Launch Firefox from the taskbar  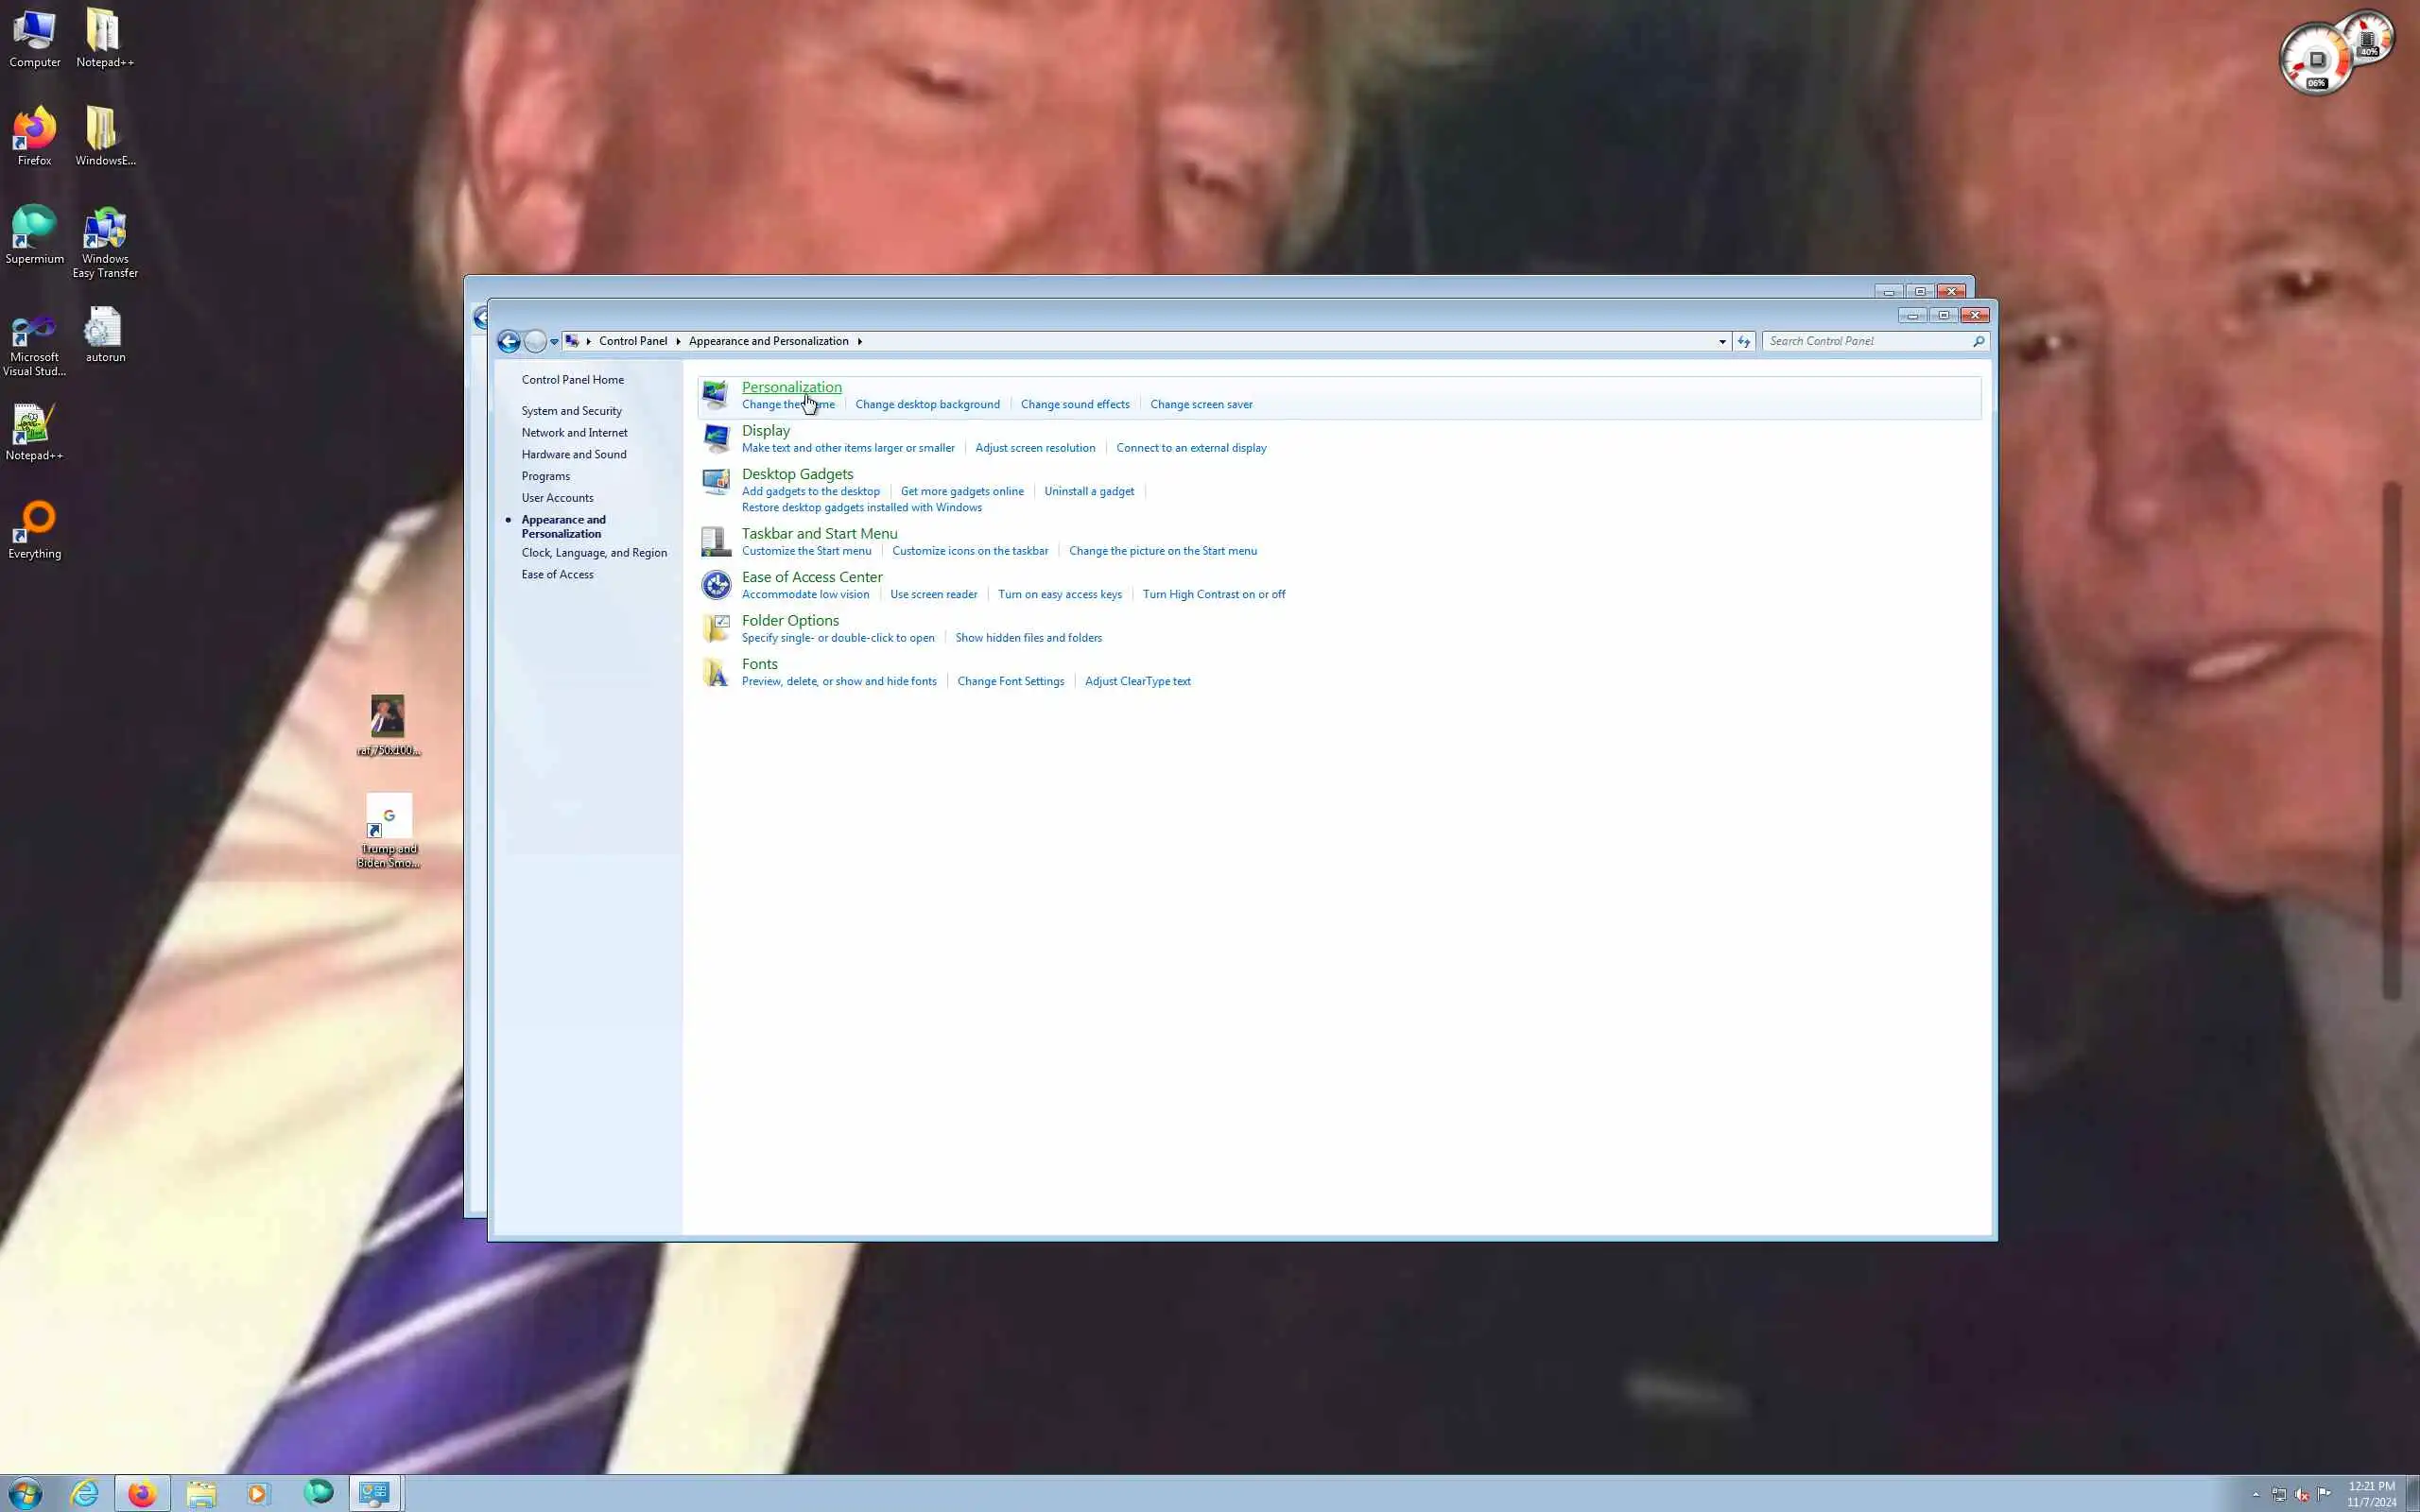click(142, 1493)
